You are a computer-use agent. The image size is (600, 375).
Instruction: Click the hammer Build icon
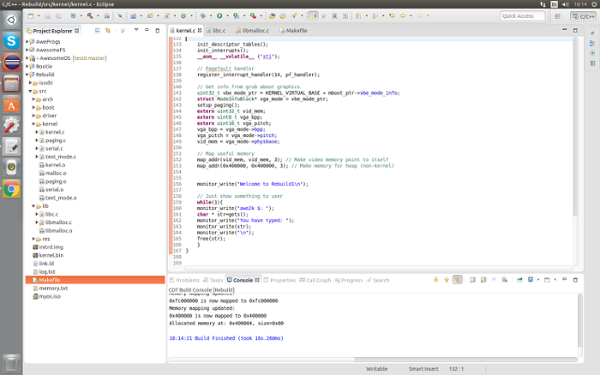(x=90, y=16)
